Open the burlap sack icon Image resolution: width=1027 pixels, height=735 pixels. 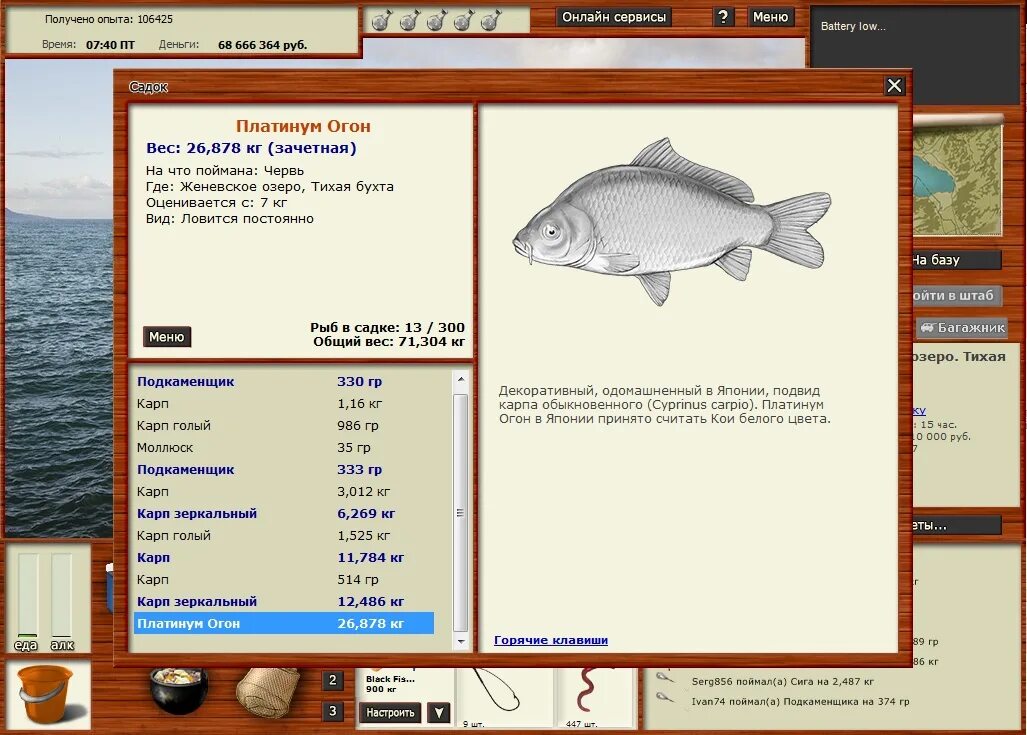[x=268, y=693]
